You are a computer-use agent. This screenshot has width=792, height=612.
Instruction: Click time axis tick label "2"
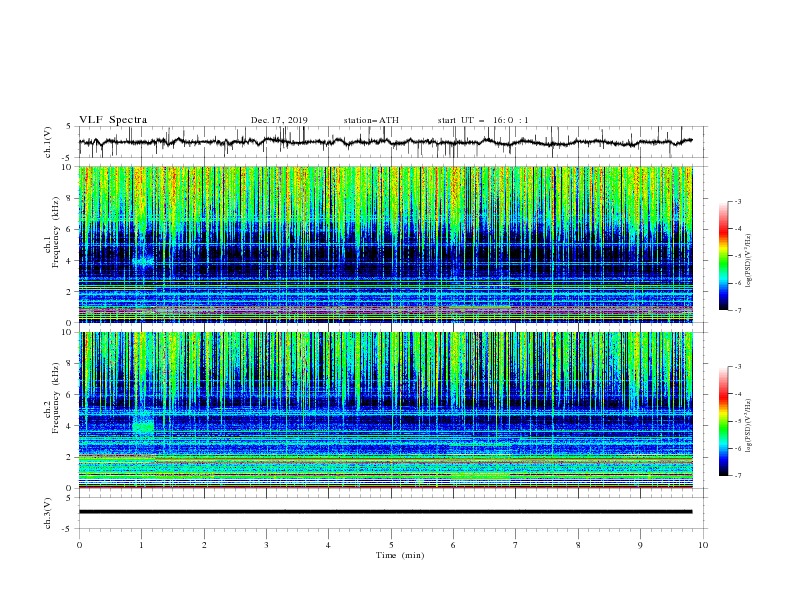(204, 545)
